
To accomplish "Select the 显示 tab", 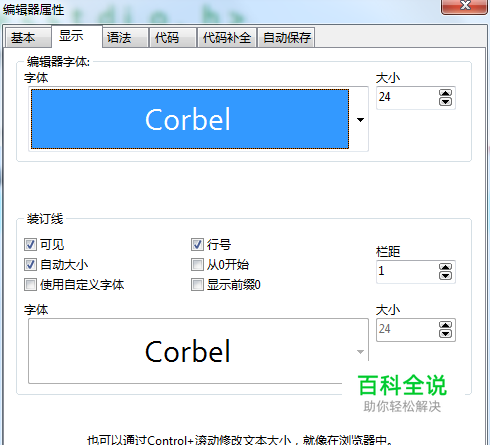I will pos(77,36).
